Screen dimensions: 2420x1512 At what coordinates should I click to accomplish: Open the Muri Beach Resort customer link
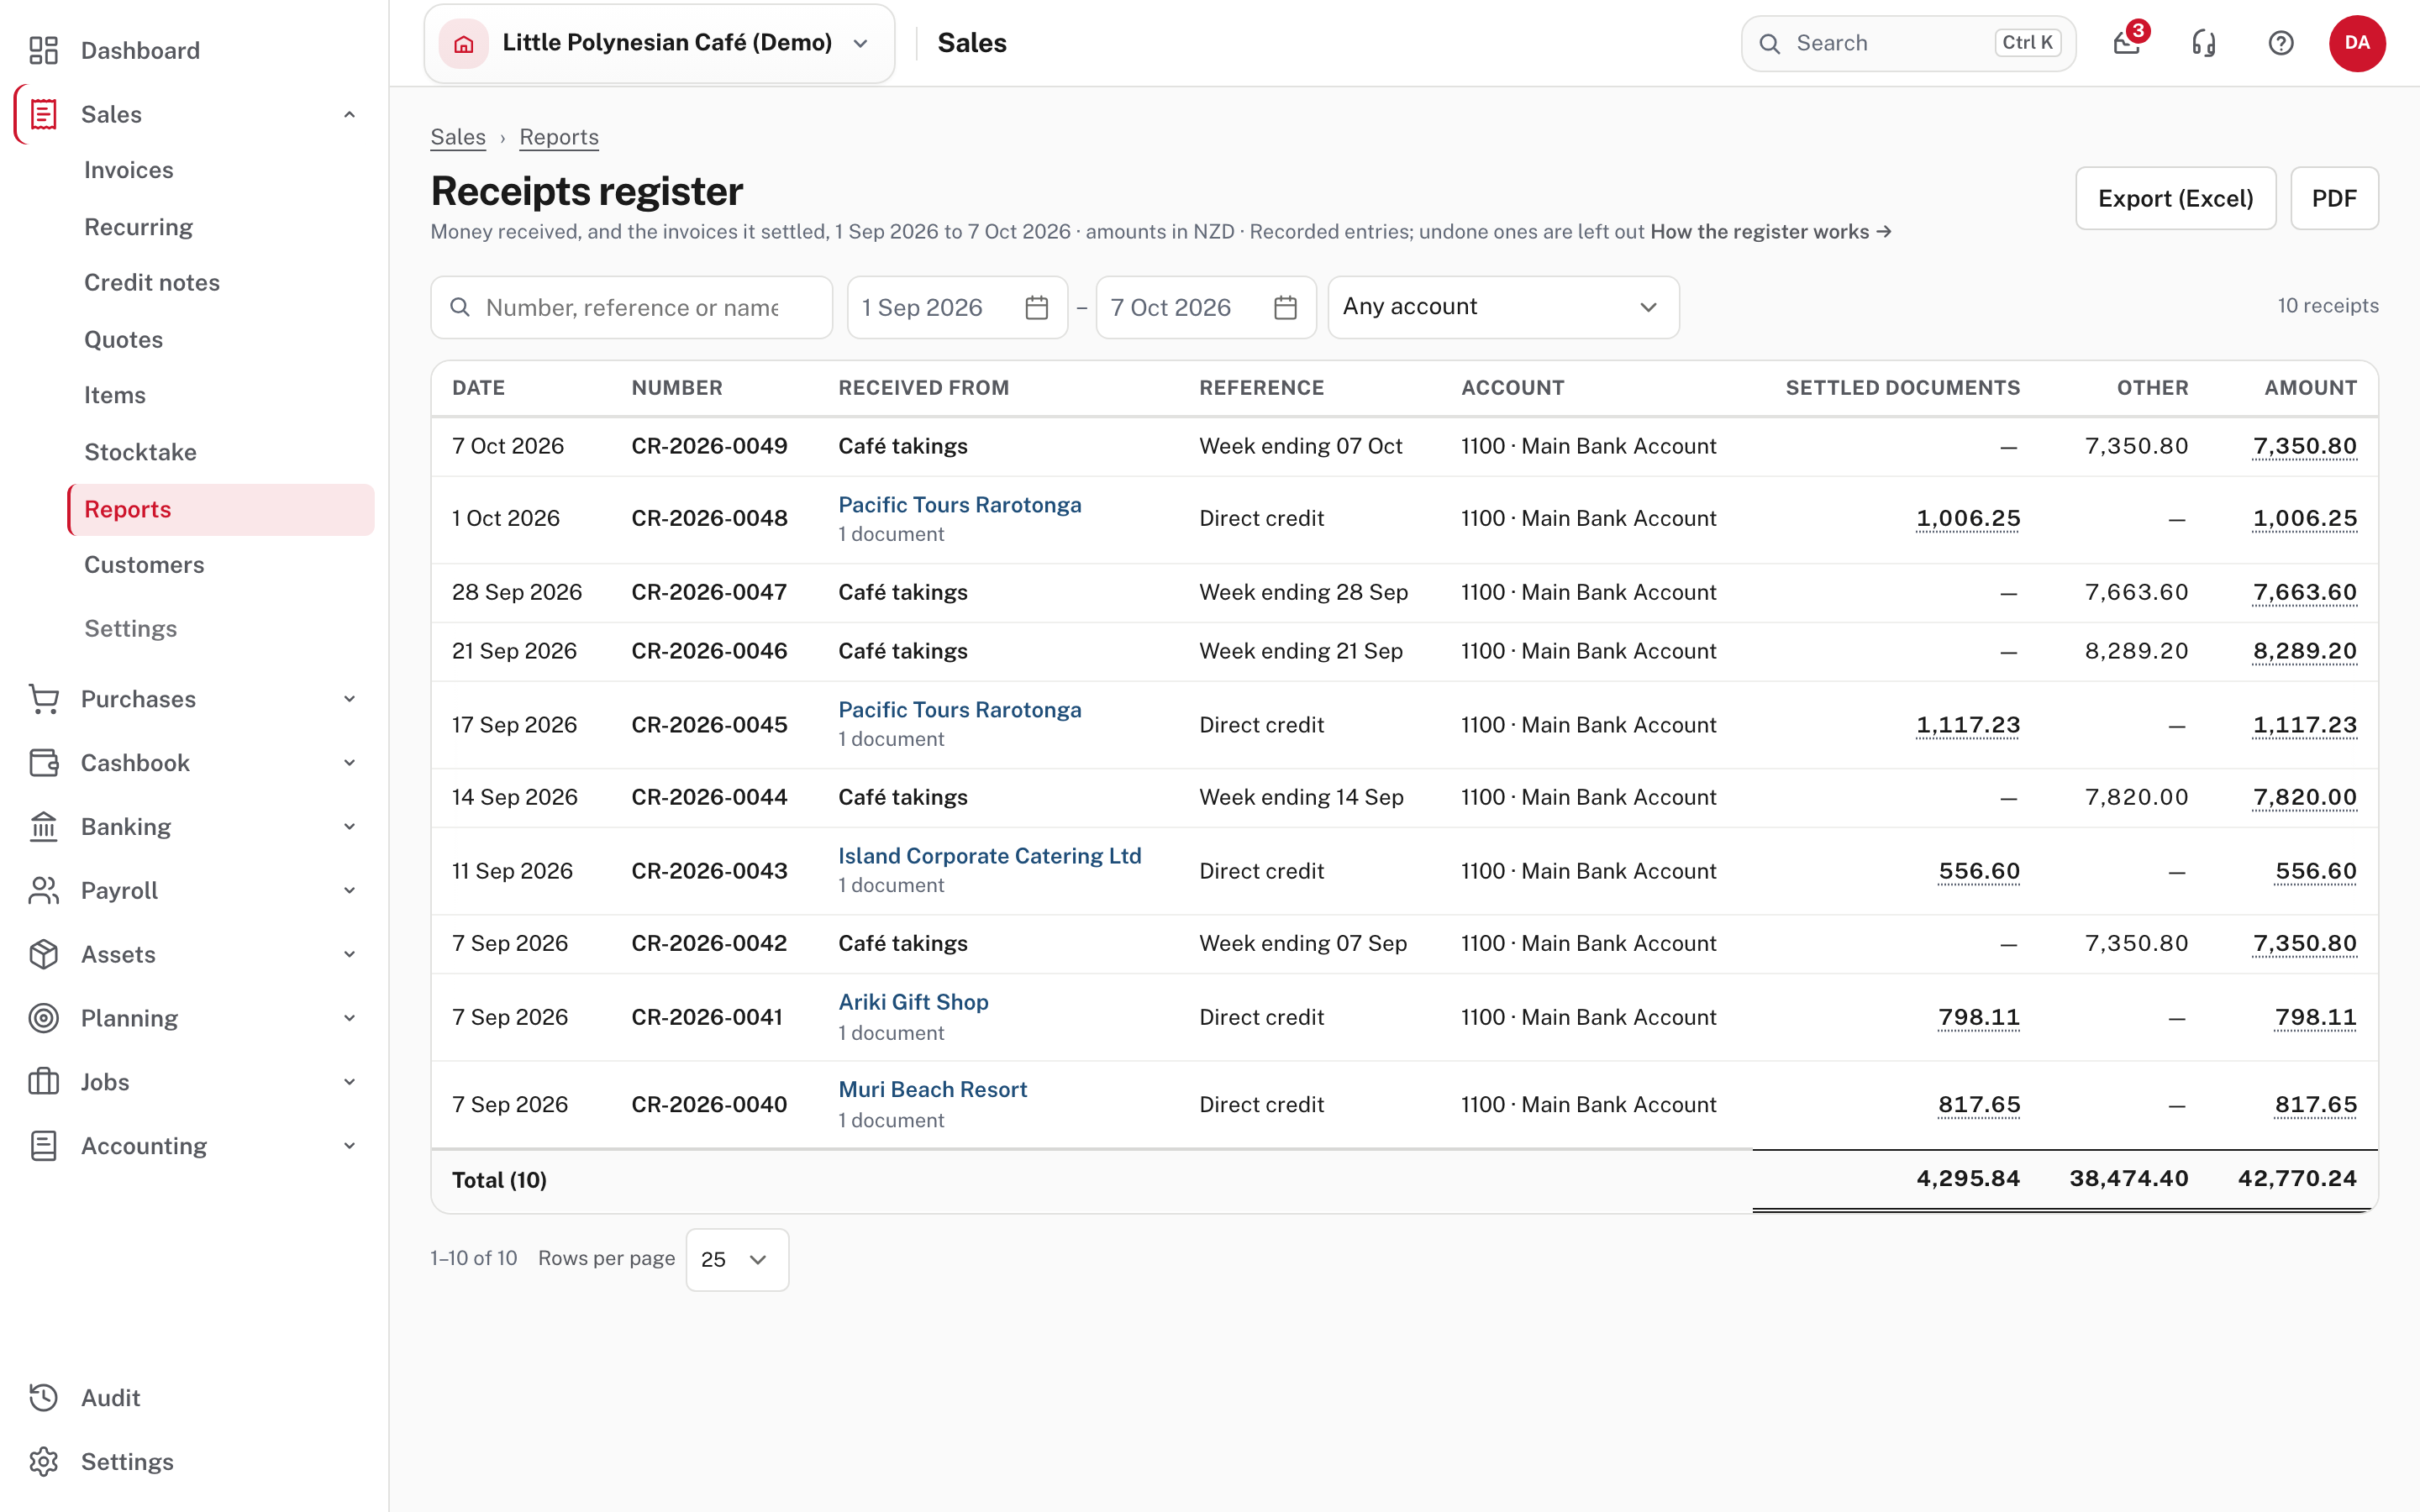(x=932, y=1089)
